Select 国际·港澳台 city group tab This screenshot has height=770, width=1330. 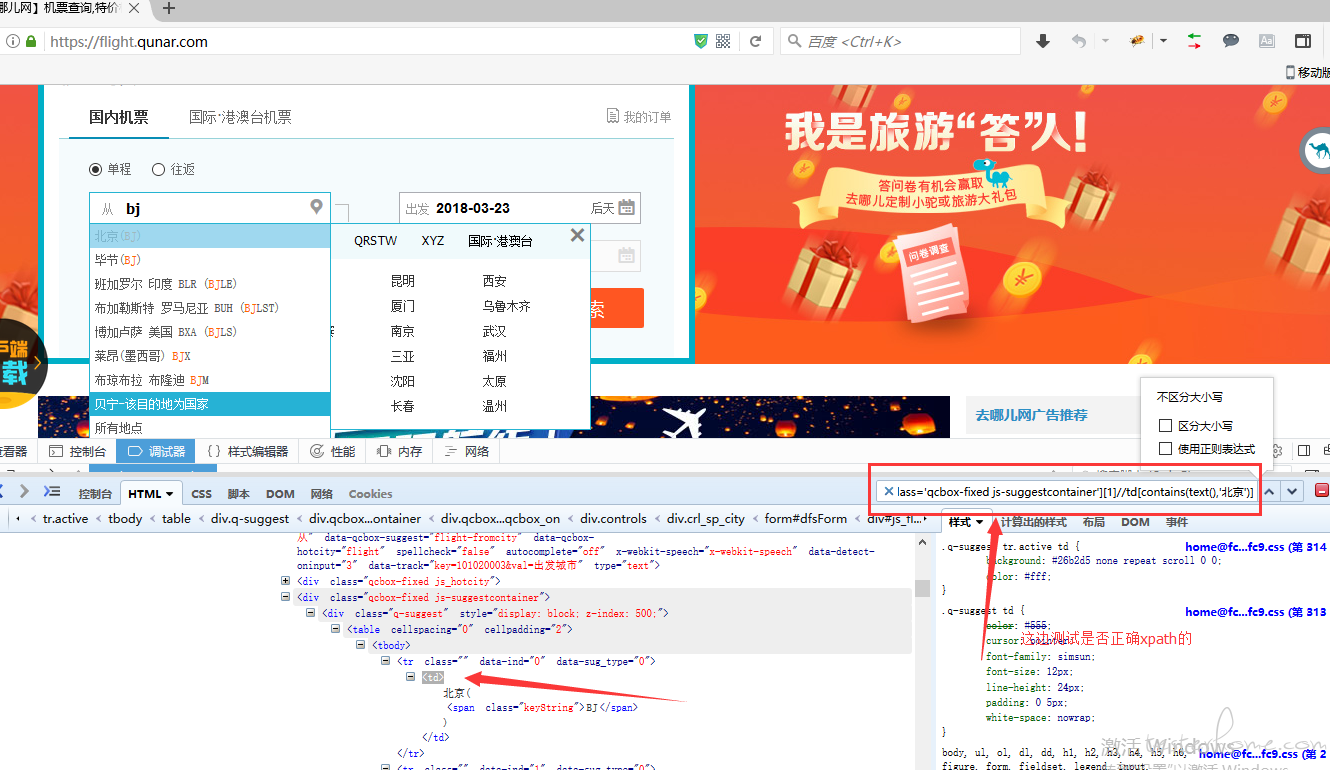500,241
